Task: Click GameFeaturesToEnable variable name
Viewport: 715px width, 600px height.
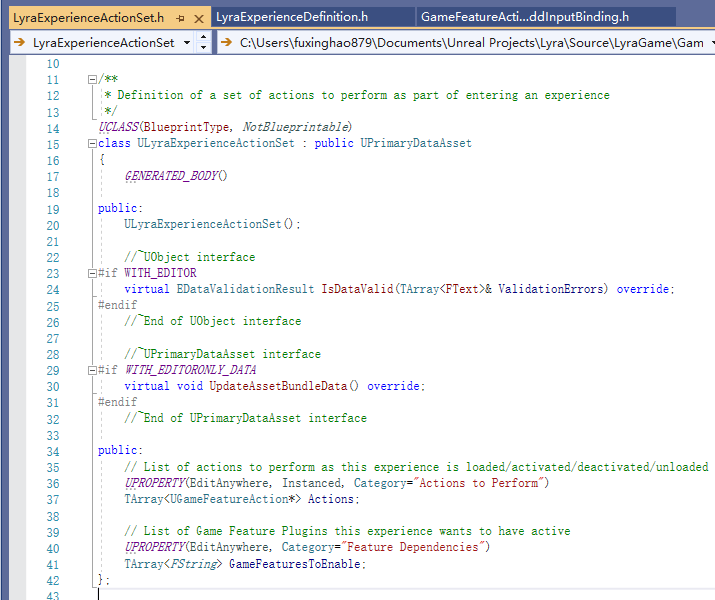Action: pyautogui.click(x=295, y=564)
